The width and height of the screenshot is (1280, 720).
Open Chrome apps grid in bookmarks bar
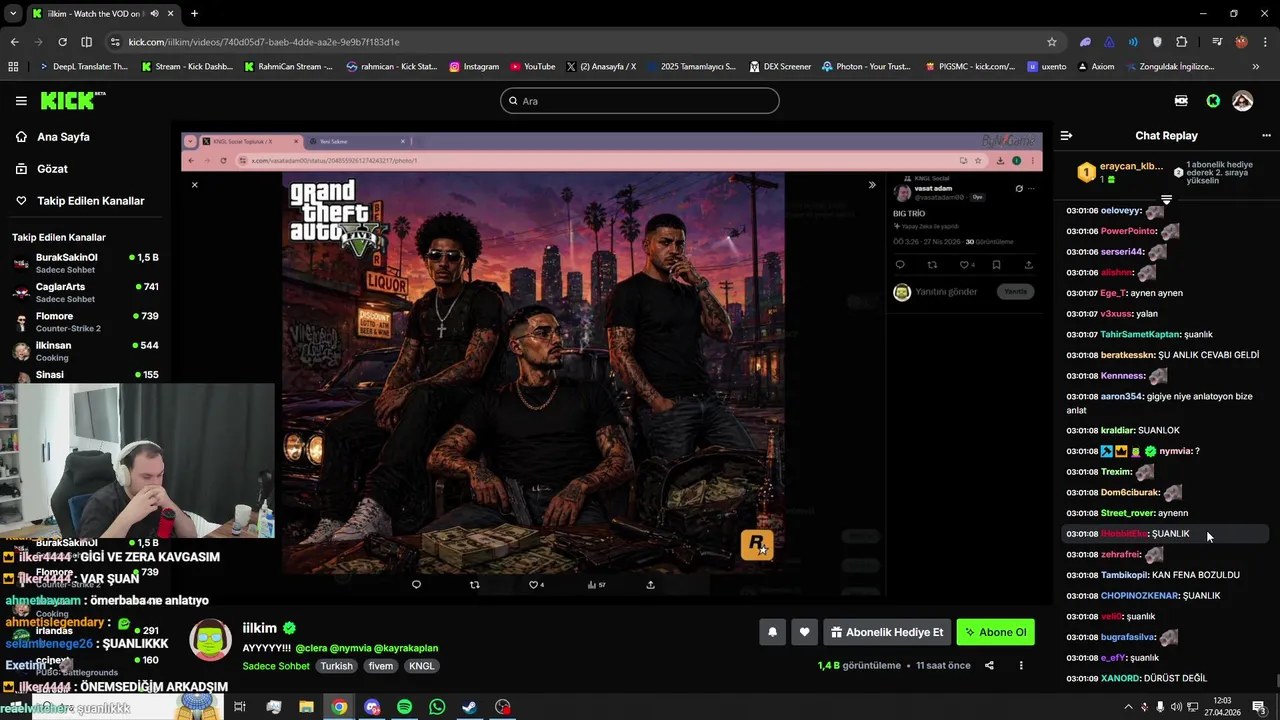click(x=13, y=67)
